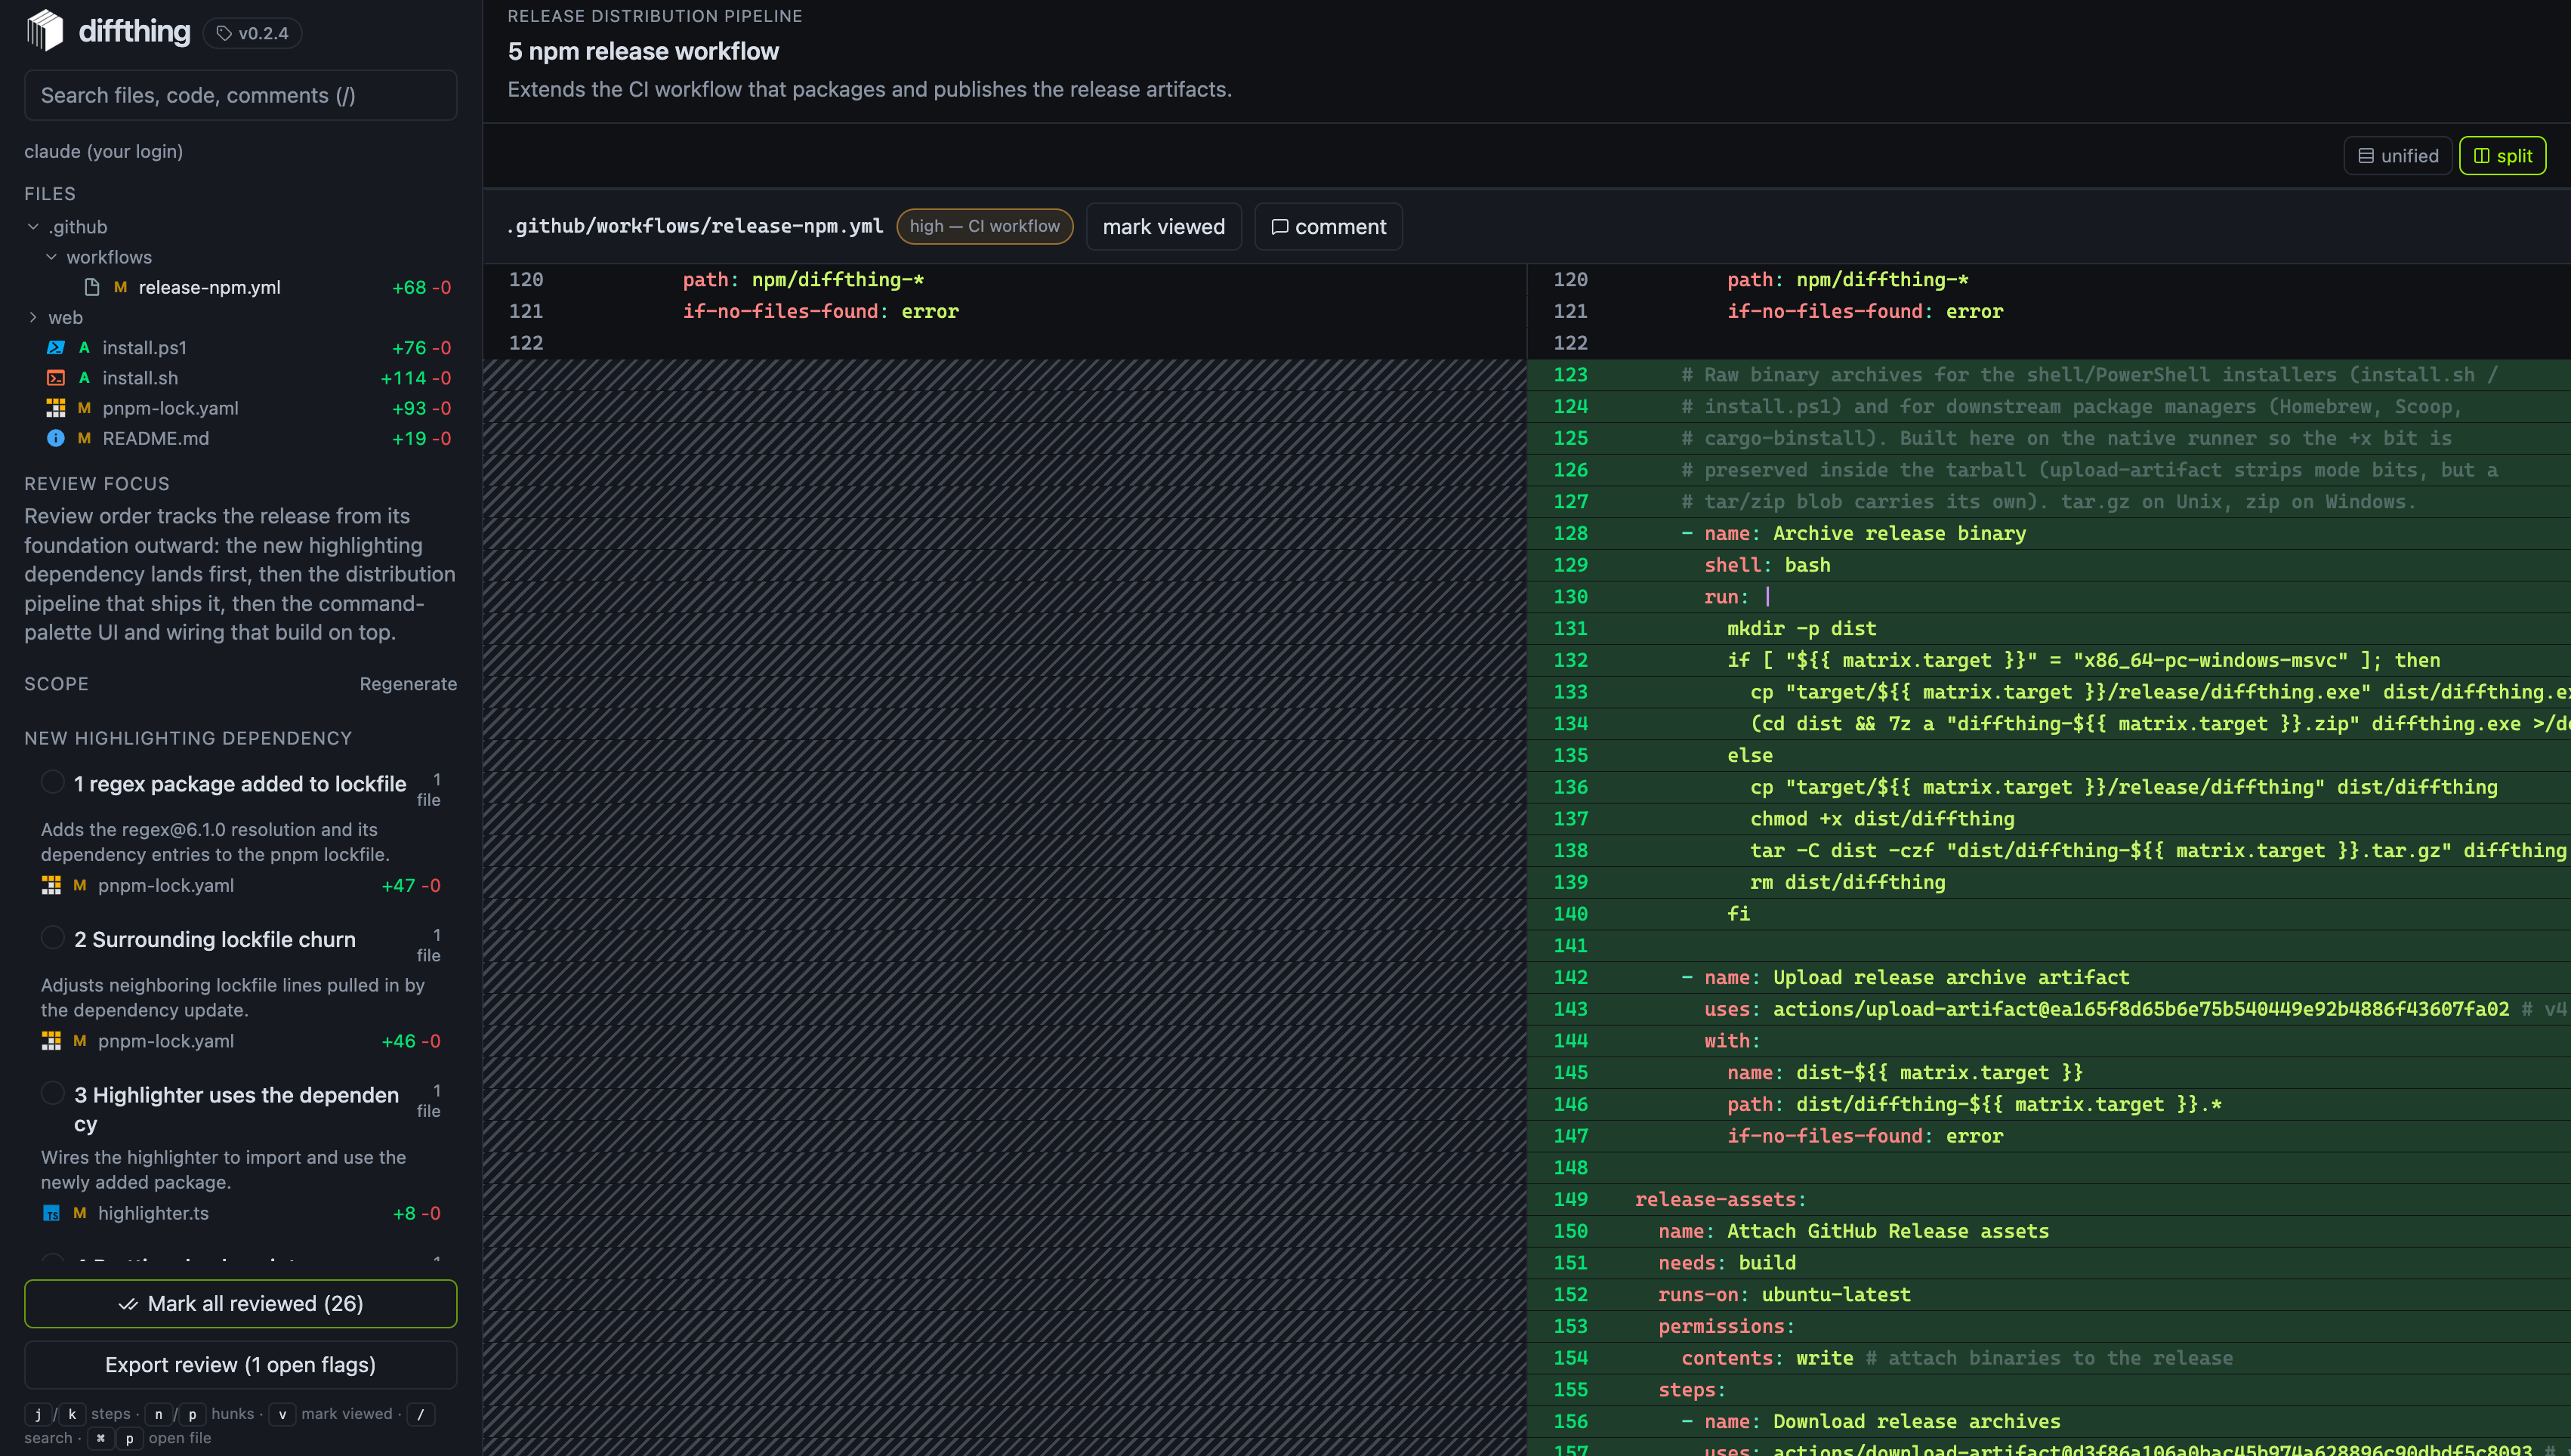This screenshot has height=1456, width=2571.
Task: Click the grid icon beside pnpm-lock.yaml in Files
Action: click(56, 408)
